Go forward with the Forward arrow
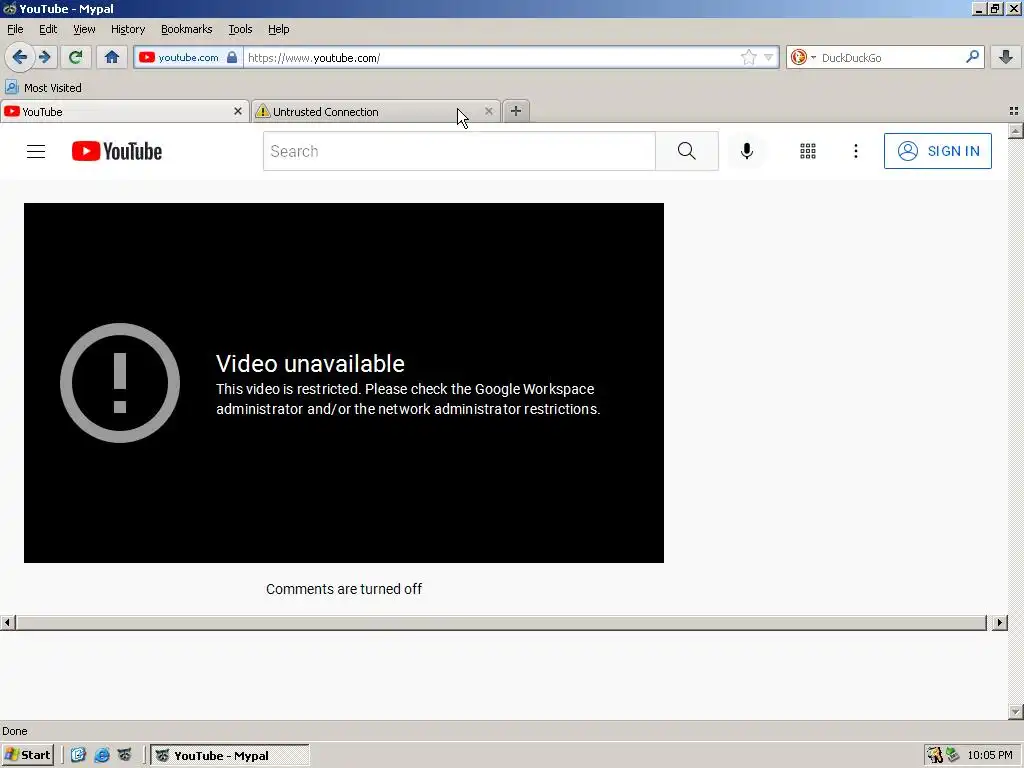 pyautogui.click(x=45, y=57)
